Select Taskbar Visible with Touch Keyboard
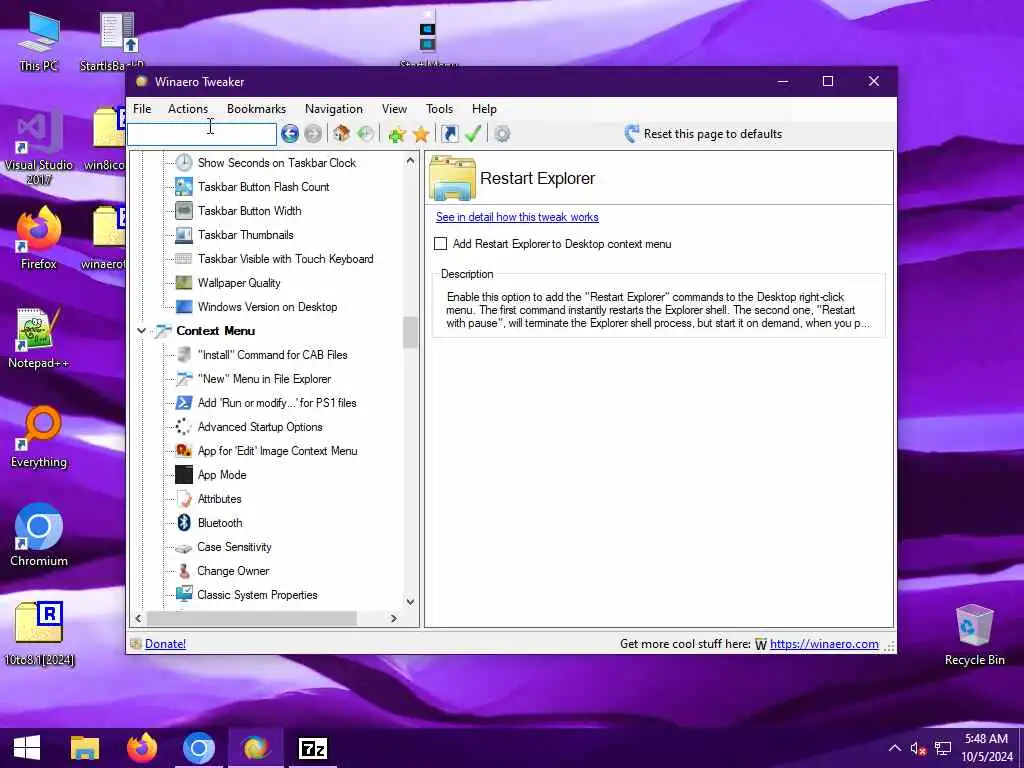The width and height of the screenshot is (1024, 768). point(285,259)
